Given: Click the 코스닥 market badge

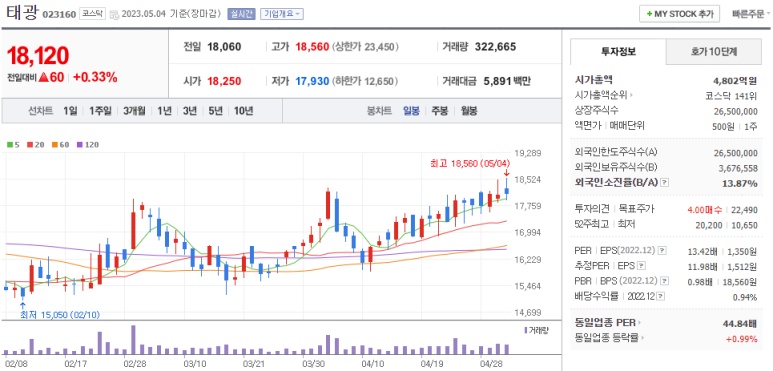Looking at the screenshot, I should pos(93,14).
